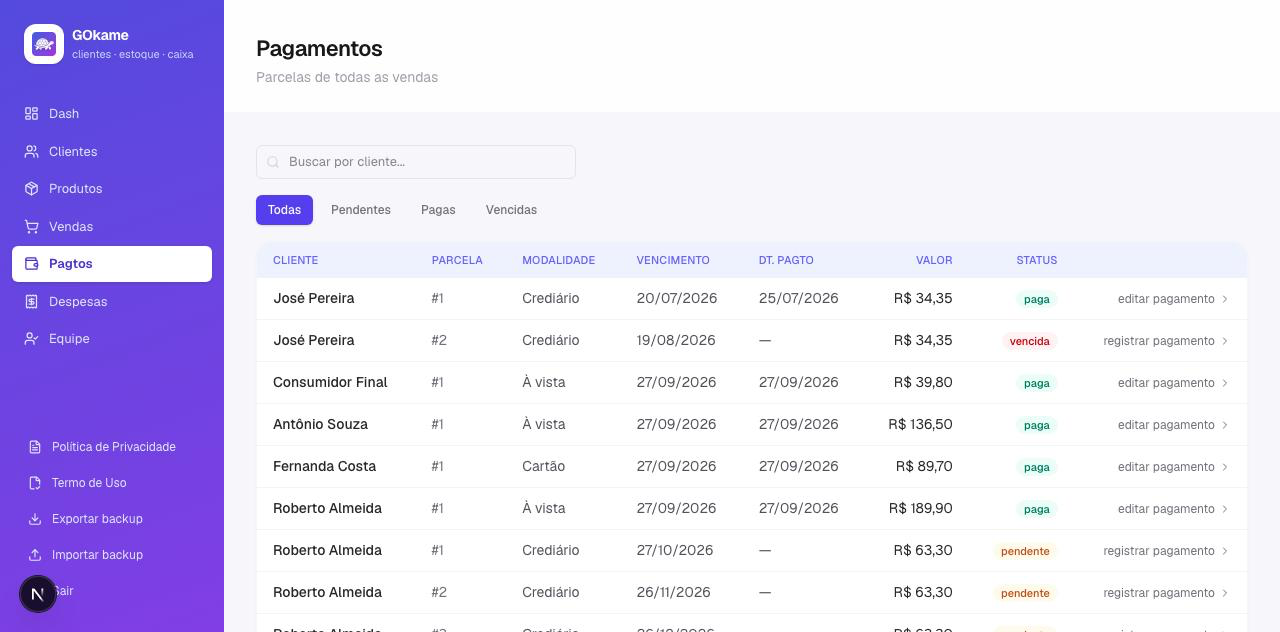Click the Importar backup upload icon

pos(35,555)
